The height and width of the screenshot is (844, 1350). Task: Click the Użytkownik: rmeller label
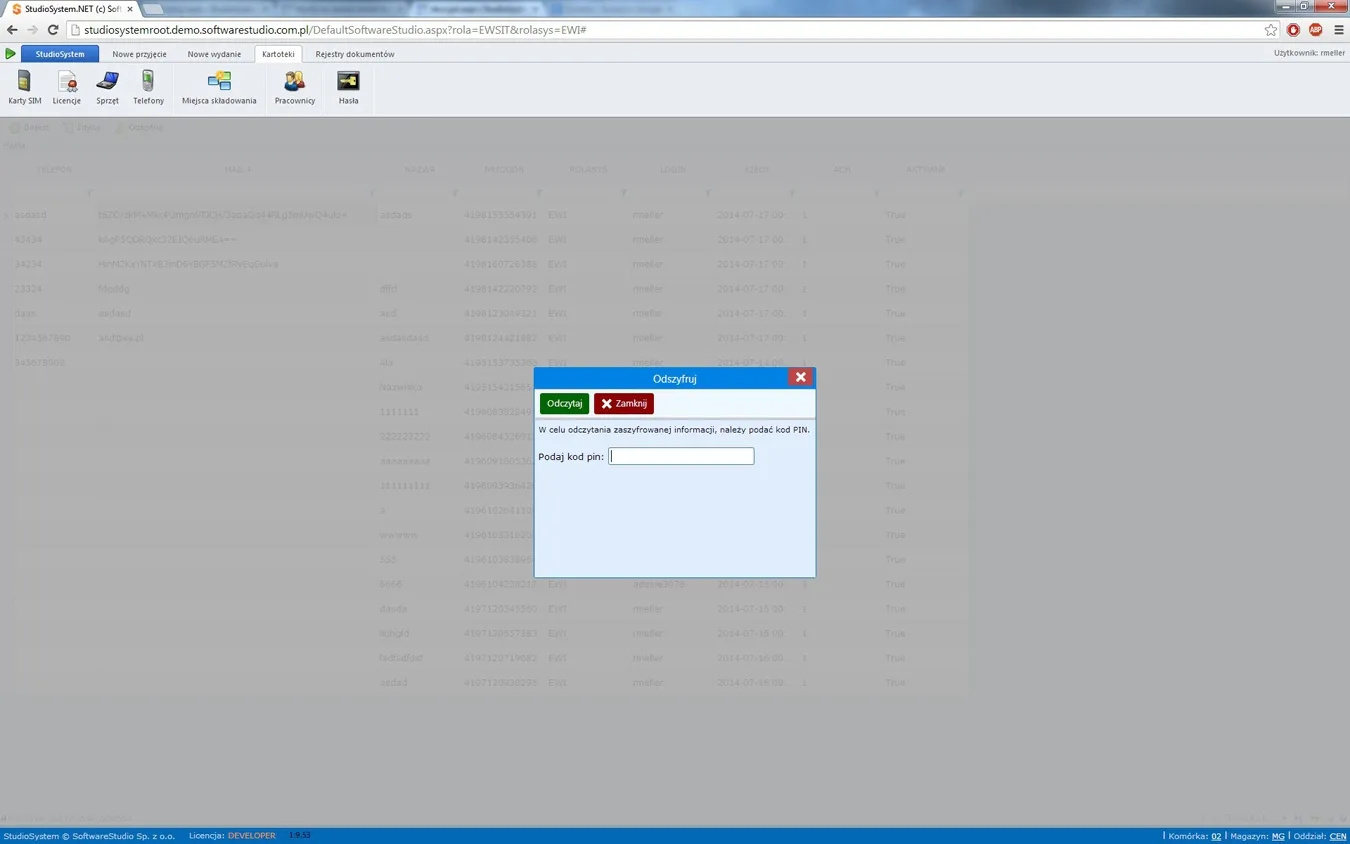[1309, 54]
